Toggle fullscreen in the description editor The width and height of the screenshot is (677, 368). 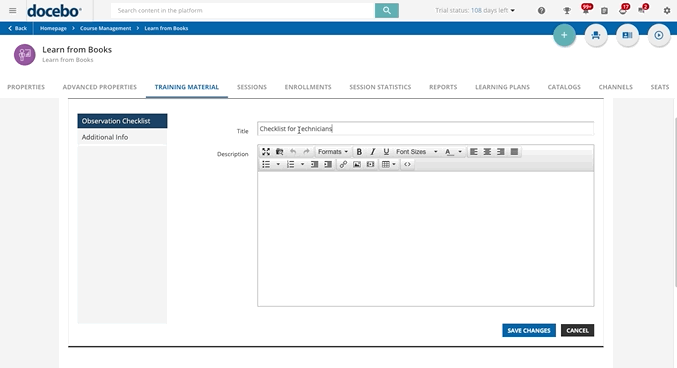click(x=266, y=152)
